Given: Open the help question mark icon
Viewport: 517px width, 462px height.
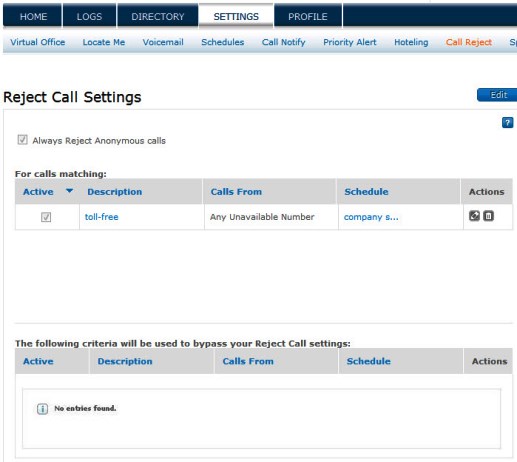Looking at the screenshot, I should coord(507,122).
